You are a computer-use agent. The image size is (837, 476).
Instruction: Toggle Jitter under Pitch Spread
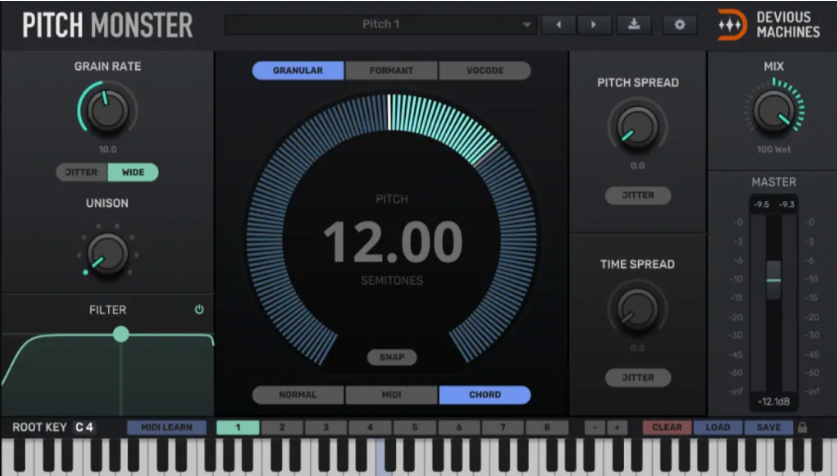[638, 195]
